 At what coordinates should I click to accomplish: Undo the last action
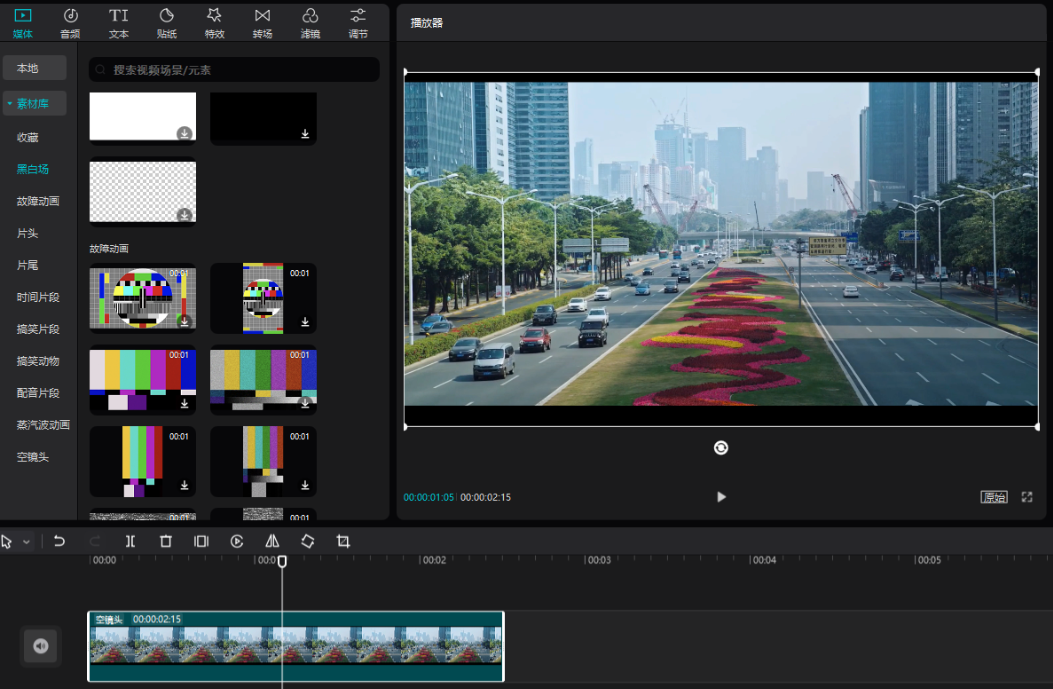click(59, 541)
